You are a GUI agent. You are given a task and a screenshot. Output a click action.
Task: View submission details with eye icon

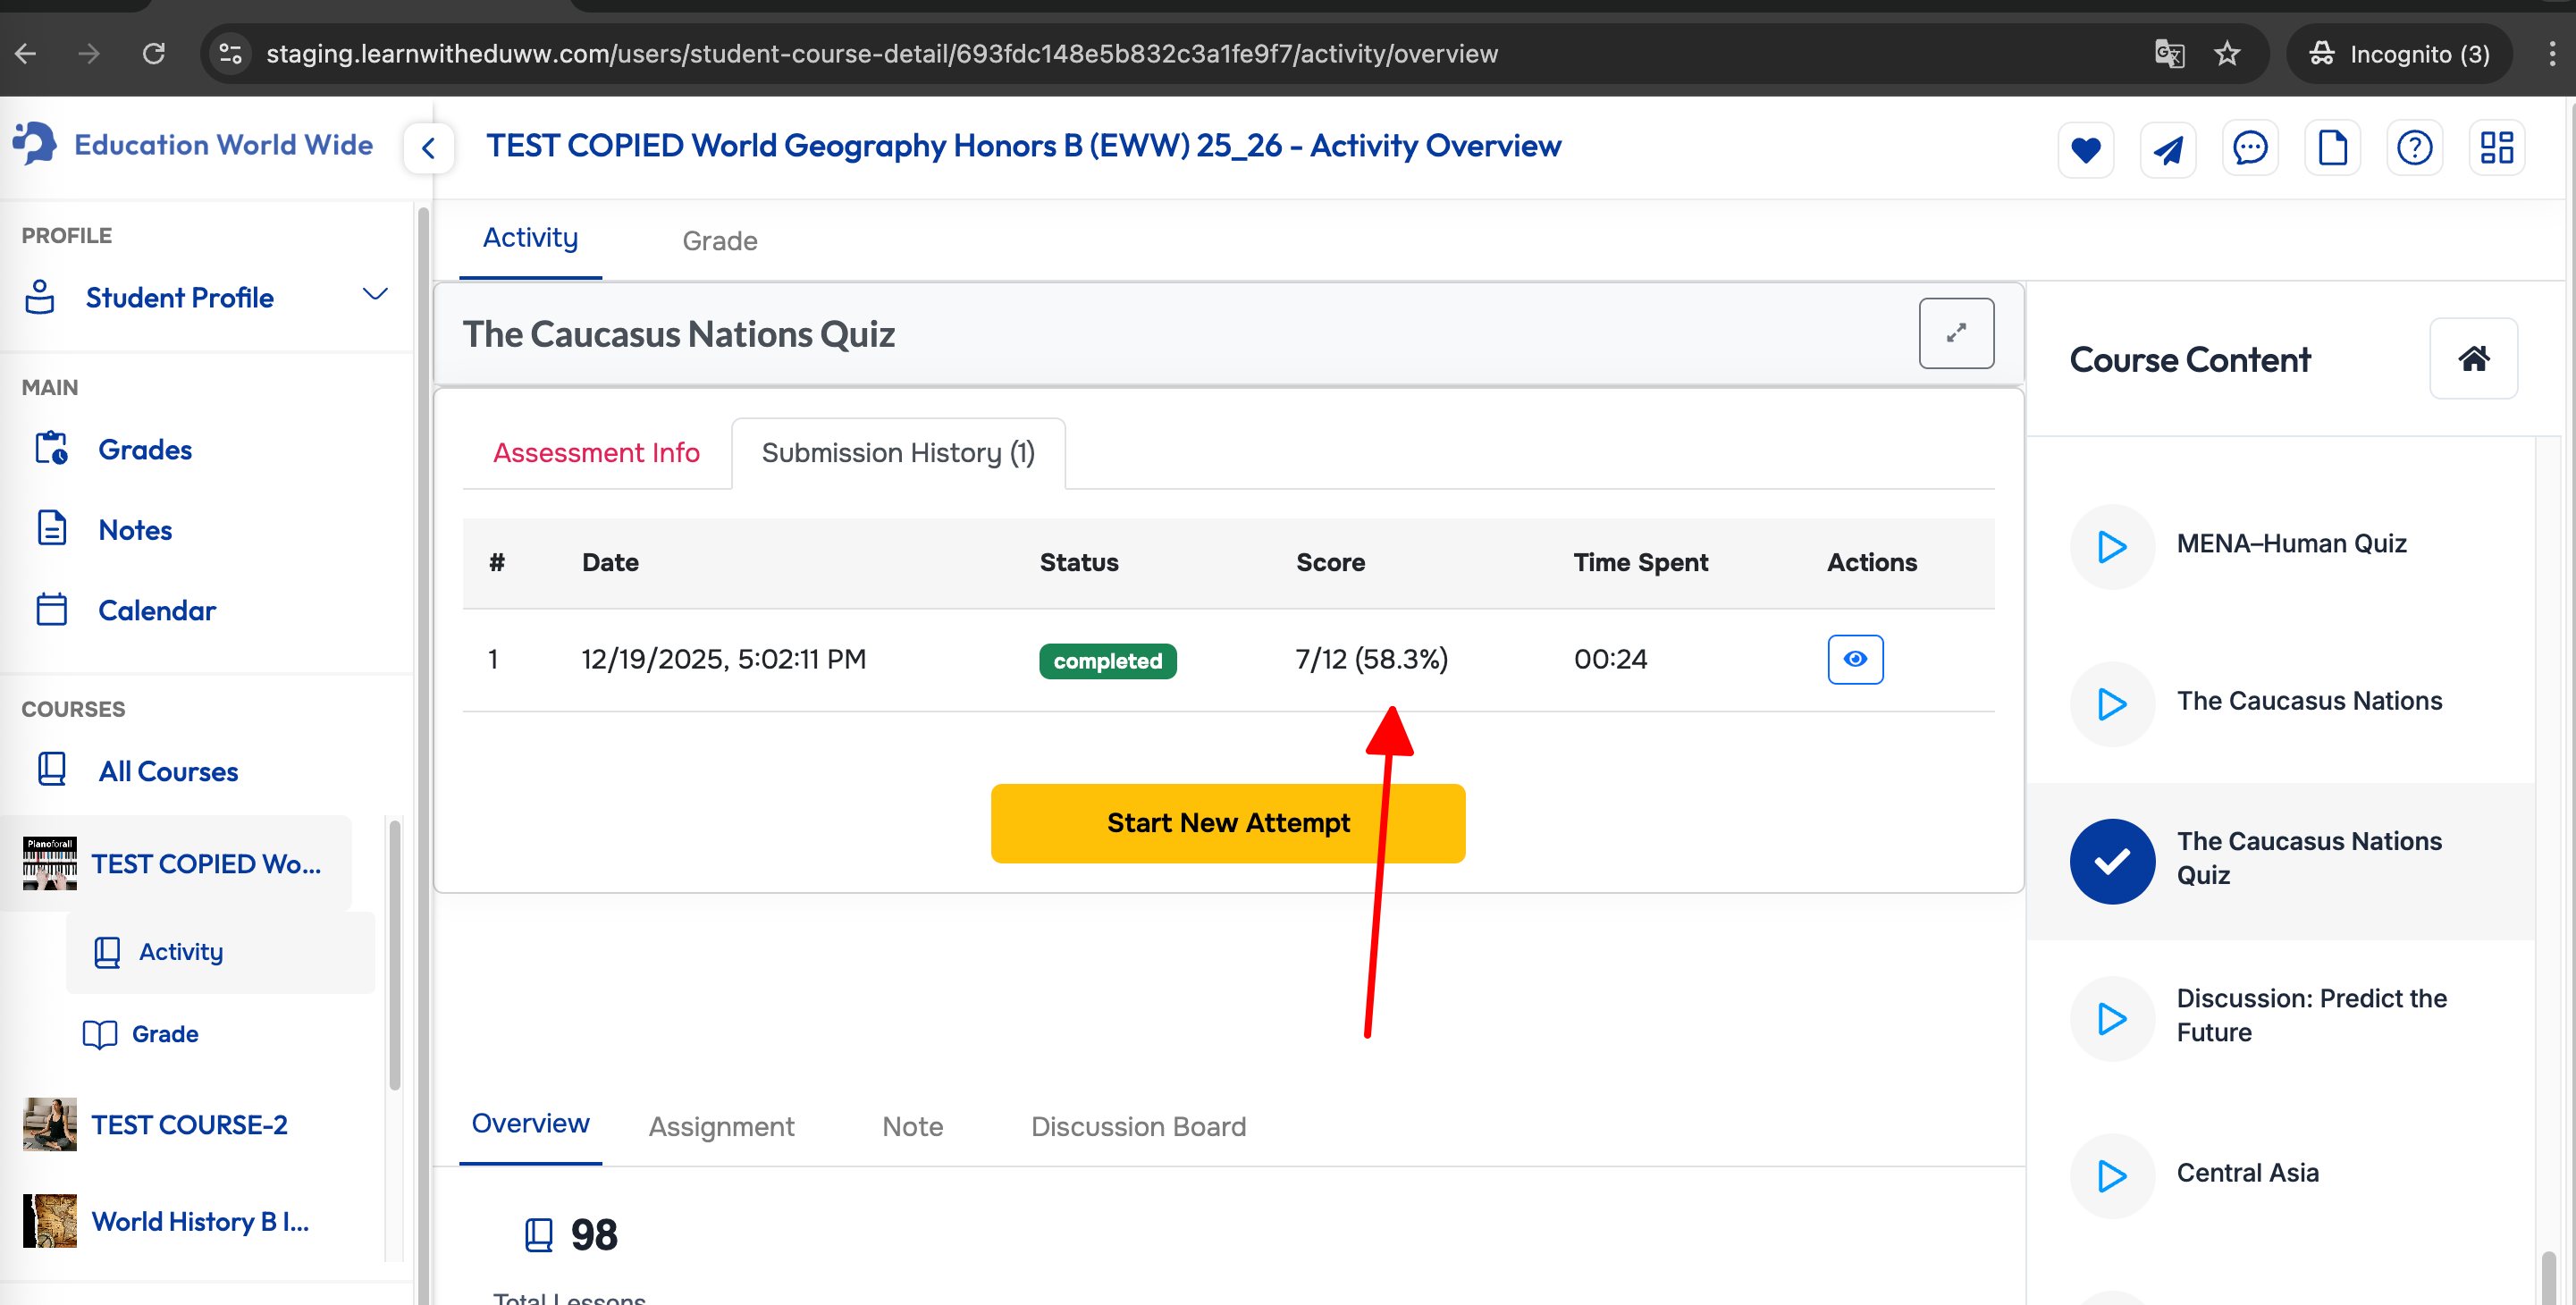pyautogui.click(x=1854, y=659)
